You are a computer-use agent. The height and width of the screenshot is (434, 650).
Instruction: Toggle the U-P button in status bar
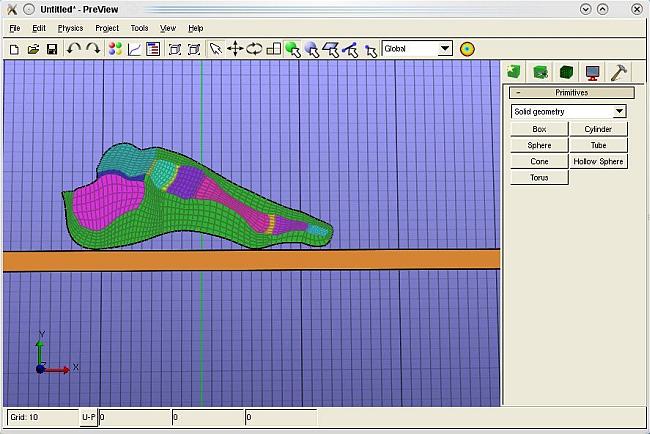[89, 417]
